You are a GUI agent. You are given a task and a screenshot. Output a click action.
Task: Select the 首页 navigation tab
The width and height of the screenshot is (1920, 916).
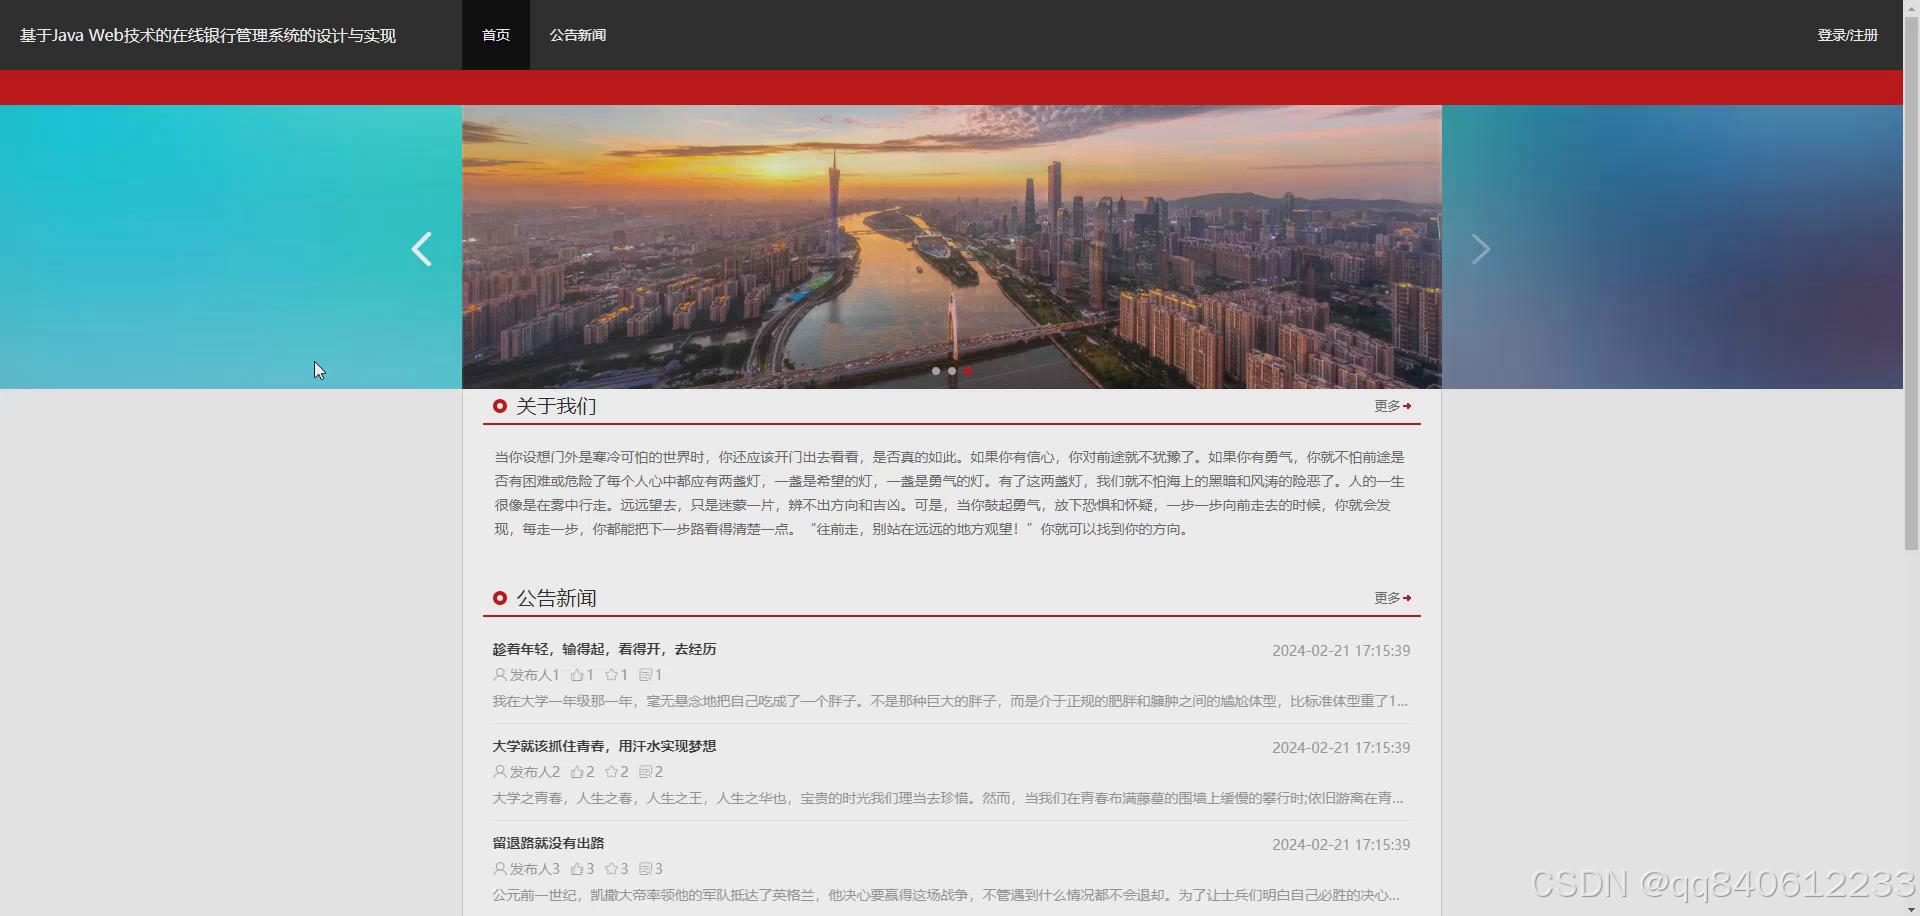point(495,35)
